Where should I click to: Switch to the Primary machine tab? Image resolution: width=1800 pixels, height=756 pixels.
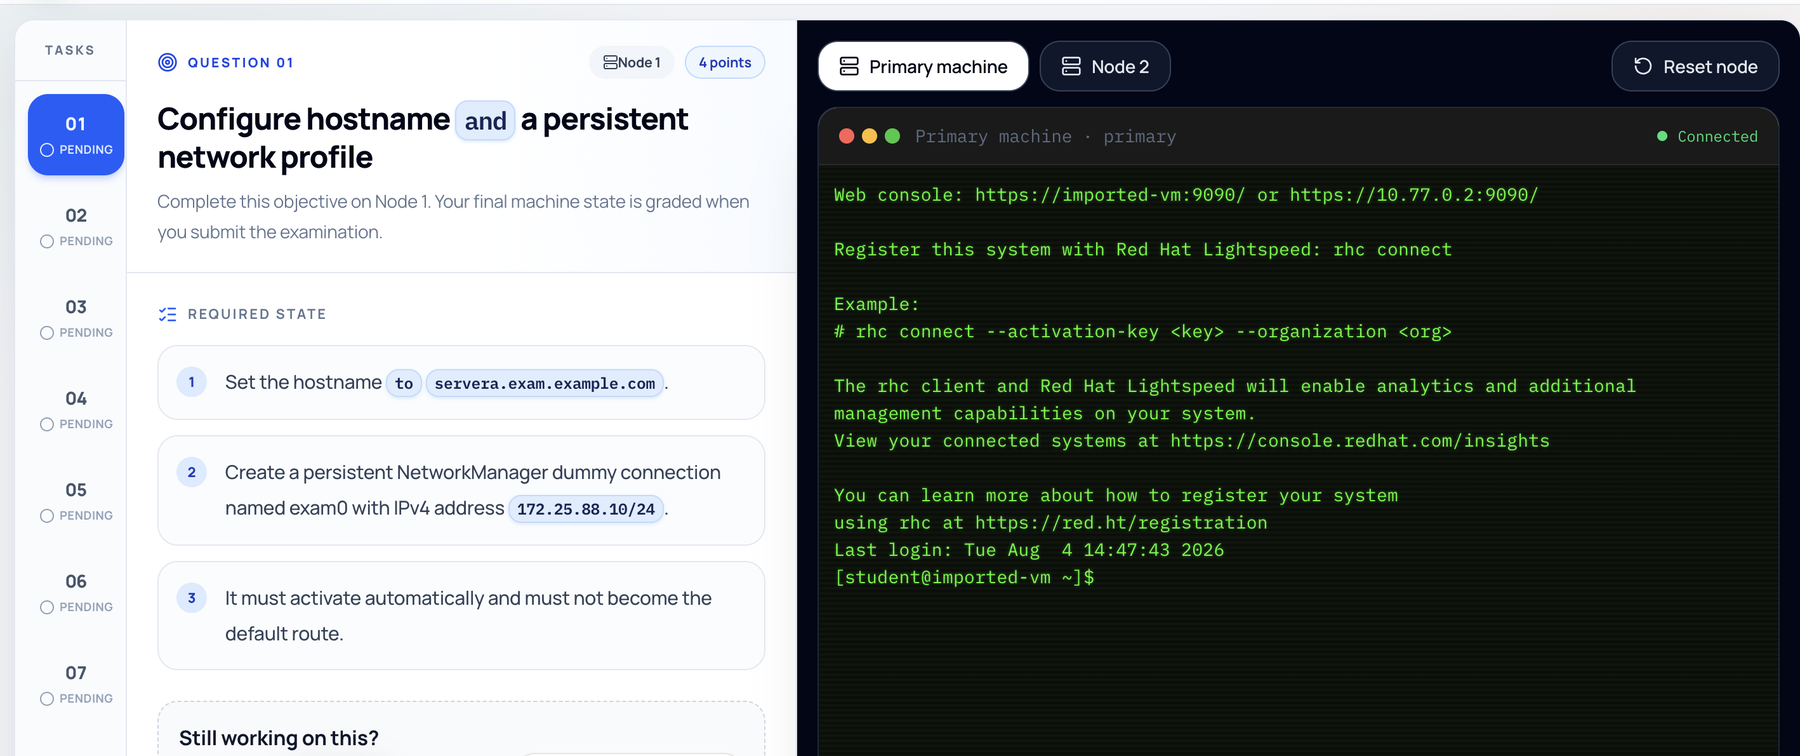(x=923, y=66)
